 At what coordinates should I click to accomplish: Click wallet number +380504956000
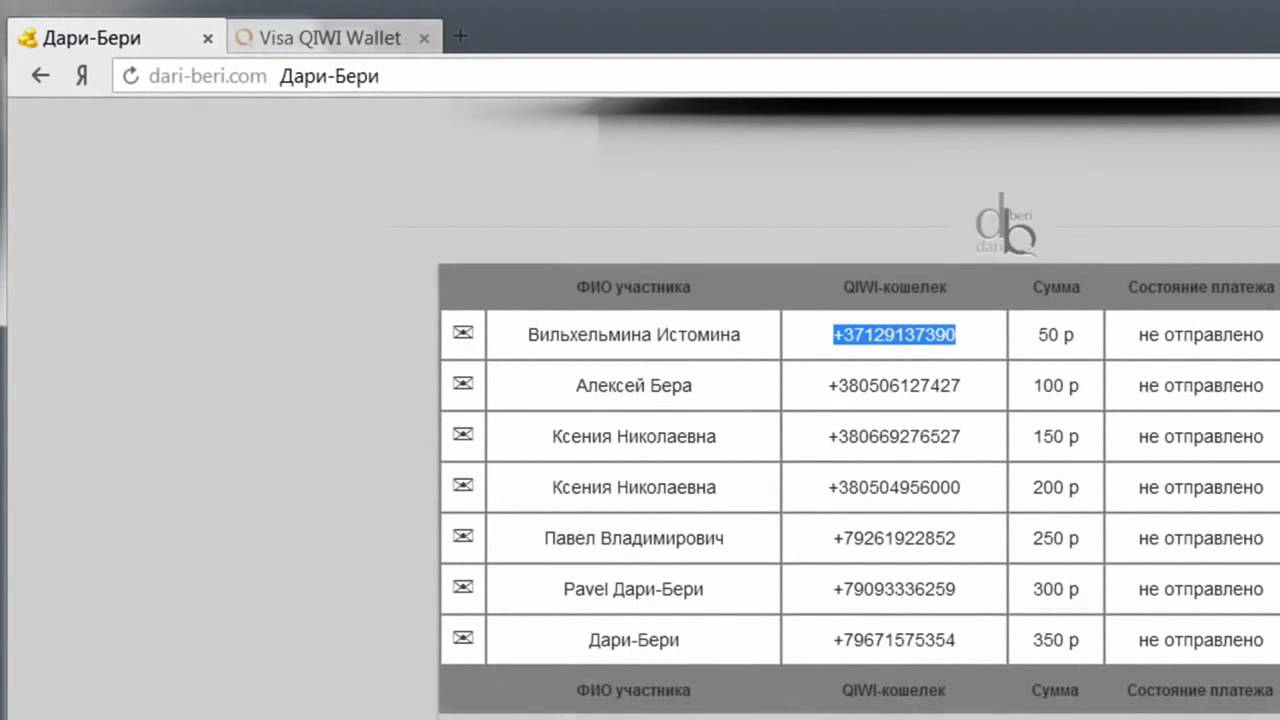[894, 488]
